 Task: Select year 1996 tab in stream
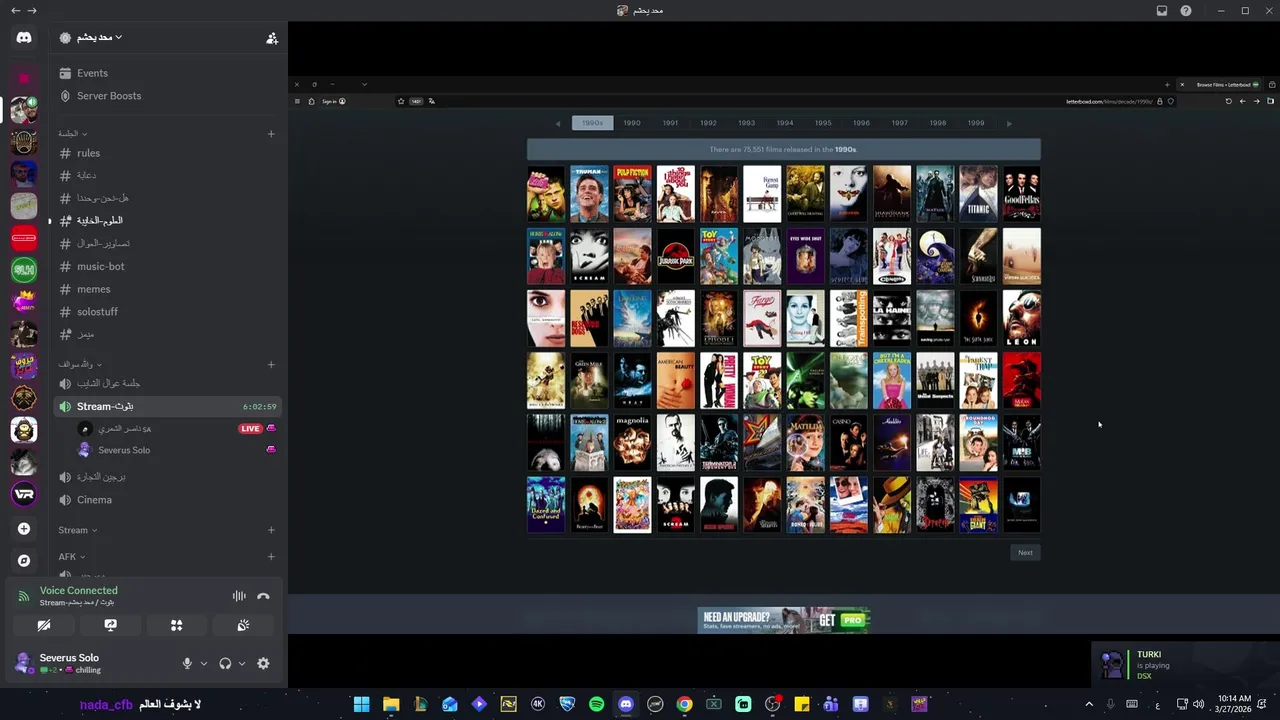tap(861, 123)
